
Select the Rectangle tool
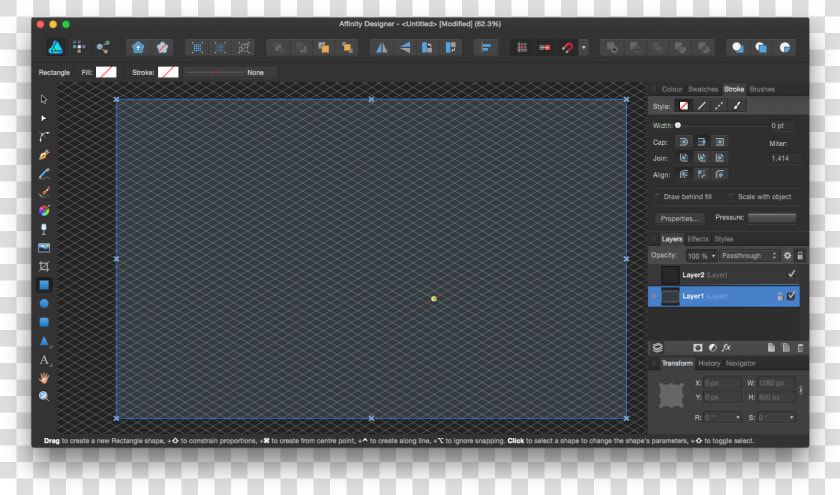[44, 285]
